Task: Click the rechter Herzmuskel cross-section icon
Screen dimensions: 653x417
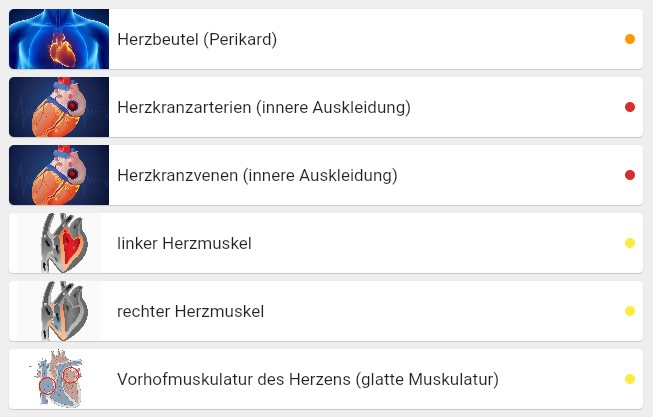Action: [x=59, y=311]
